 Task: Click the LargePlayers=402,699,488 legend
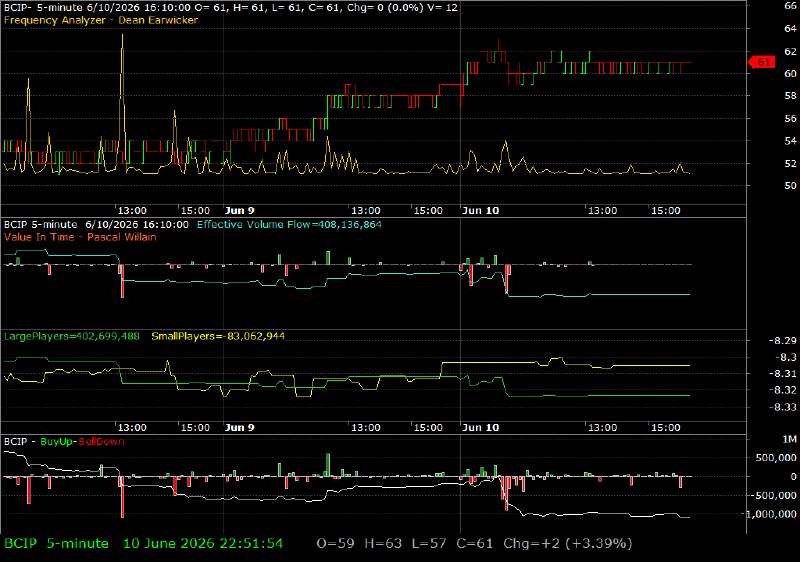point(71,336)
